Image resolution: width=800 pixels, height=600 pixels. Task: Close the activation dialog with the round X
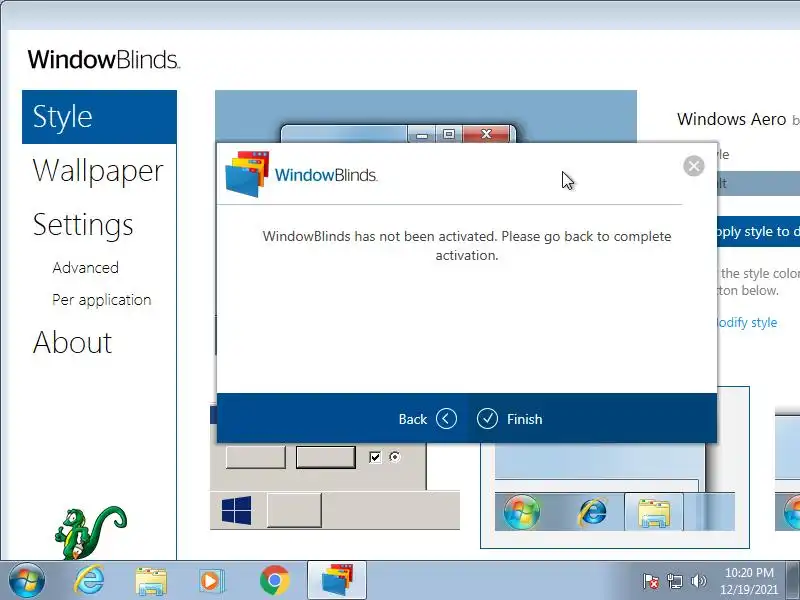point(694,166)
